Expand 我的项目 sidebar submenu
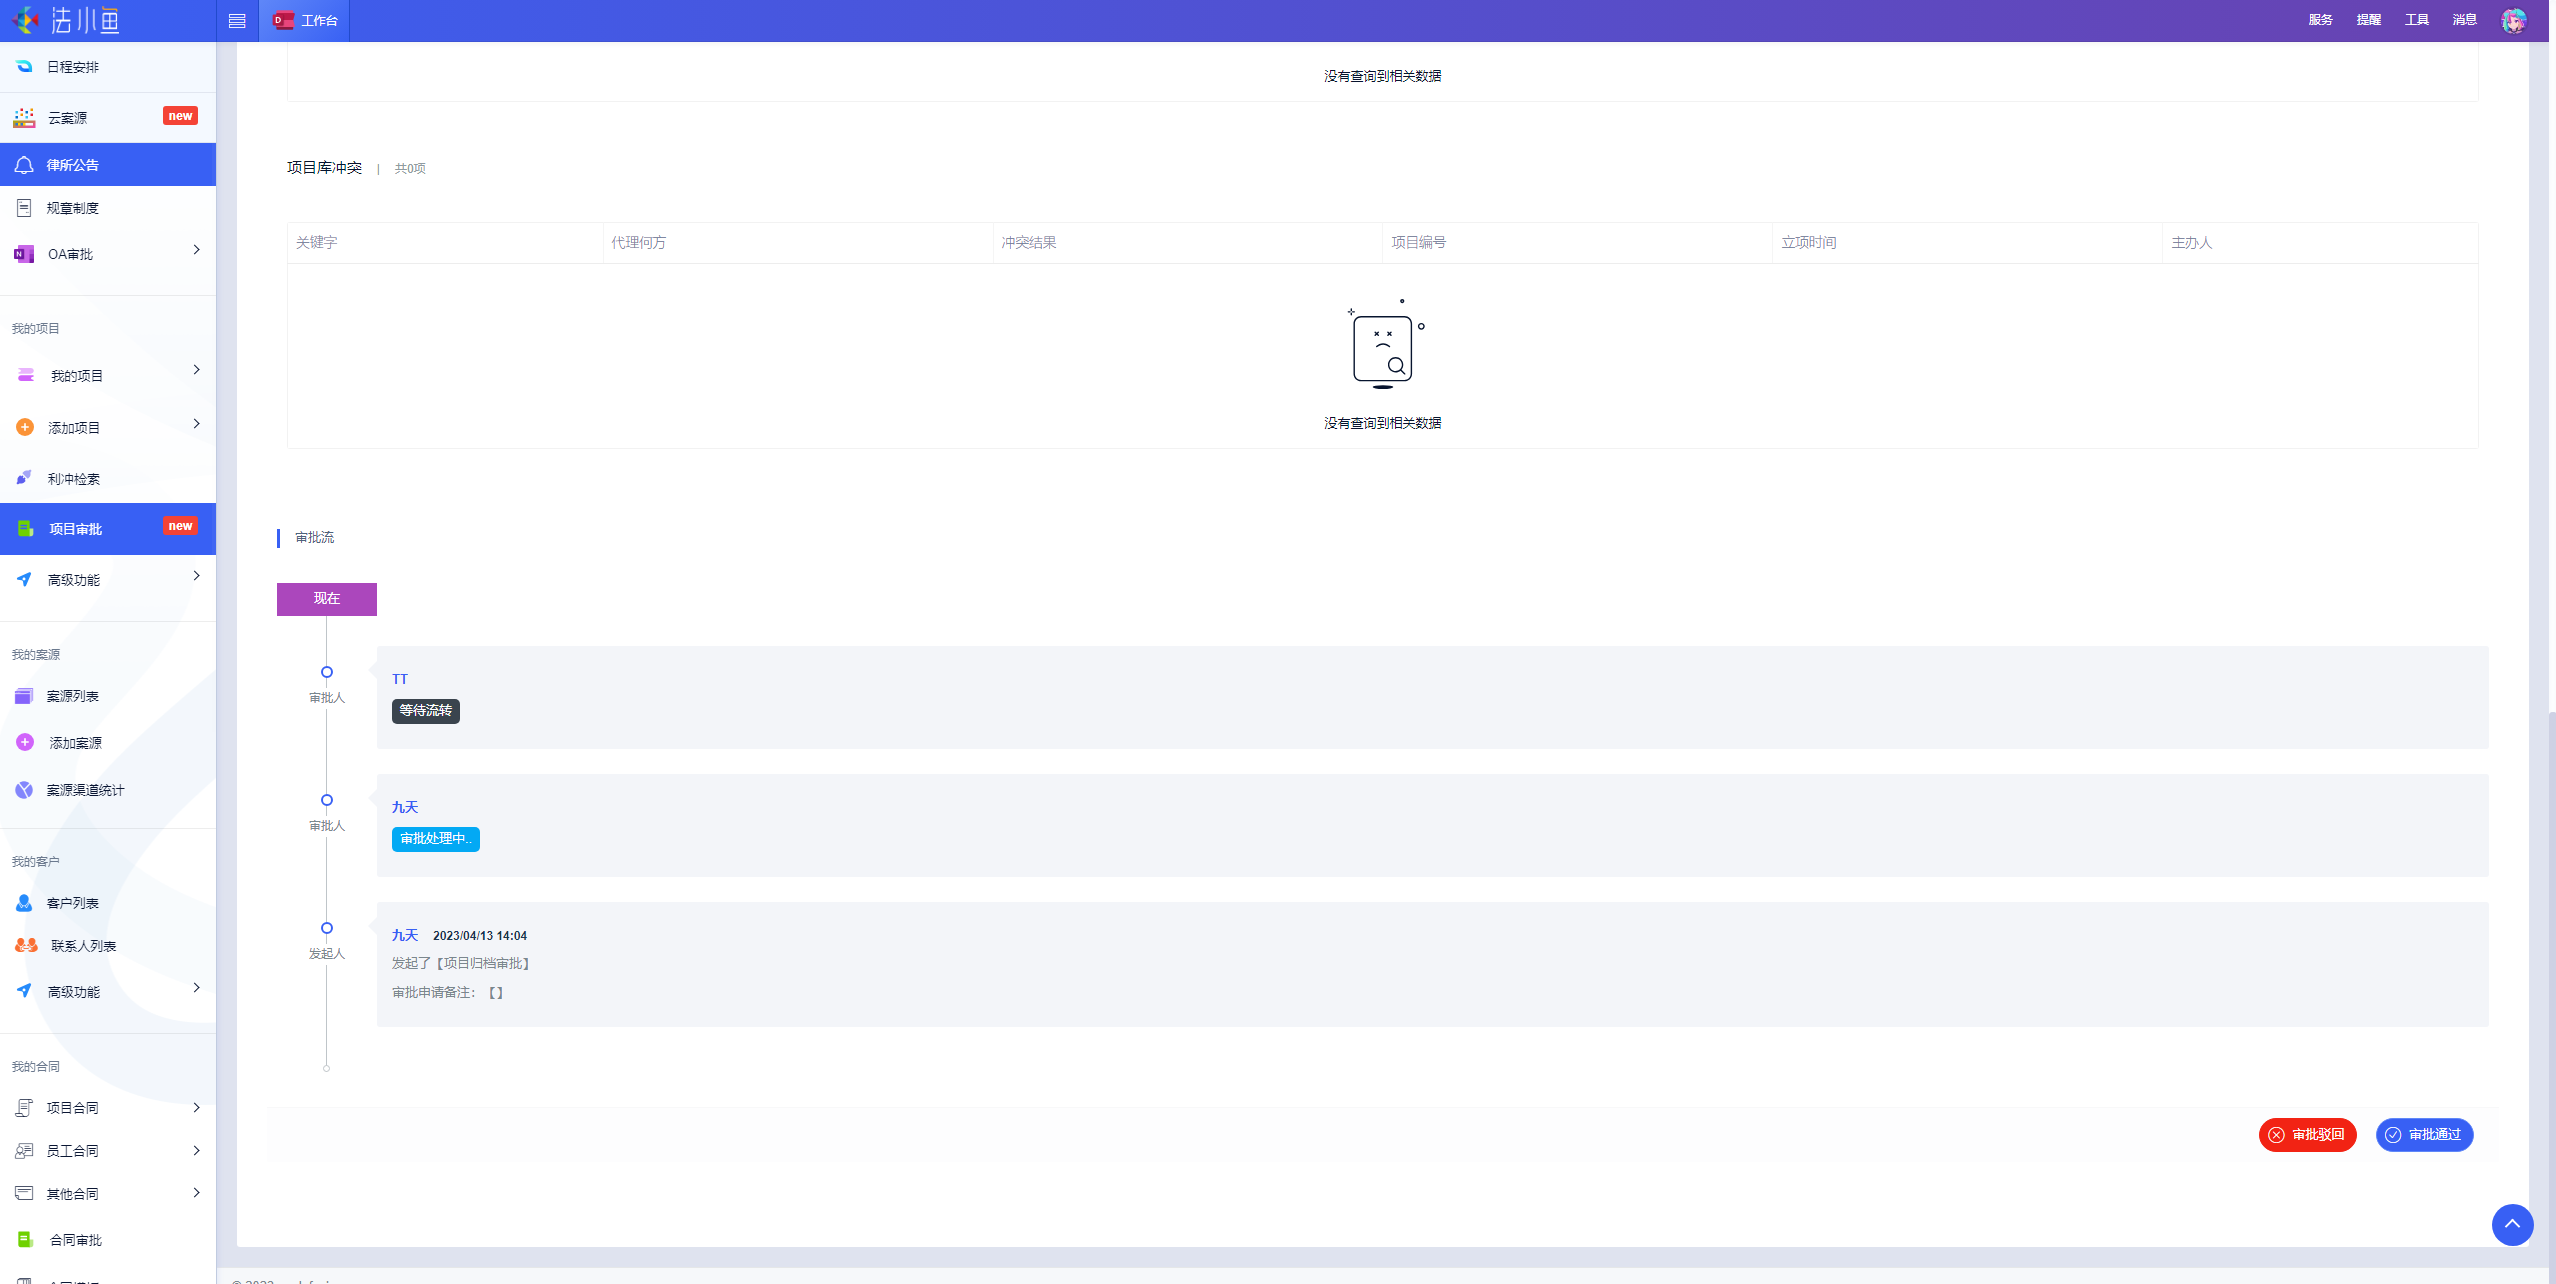The height and width of the screenshot is (1284, 2556). coord(196,370)
